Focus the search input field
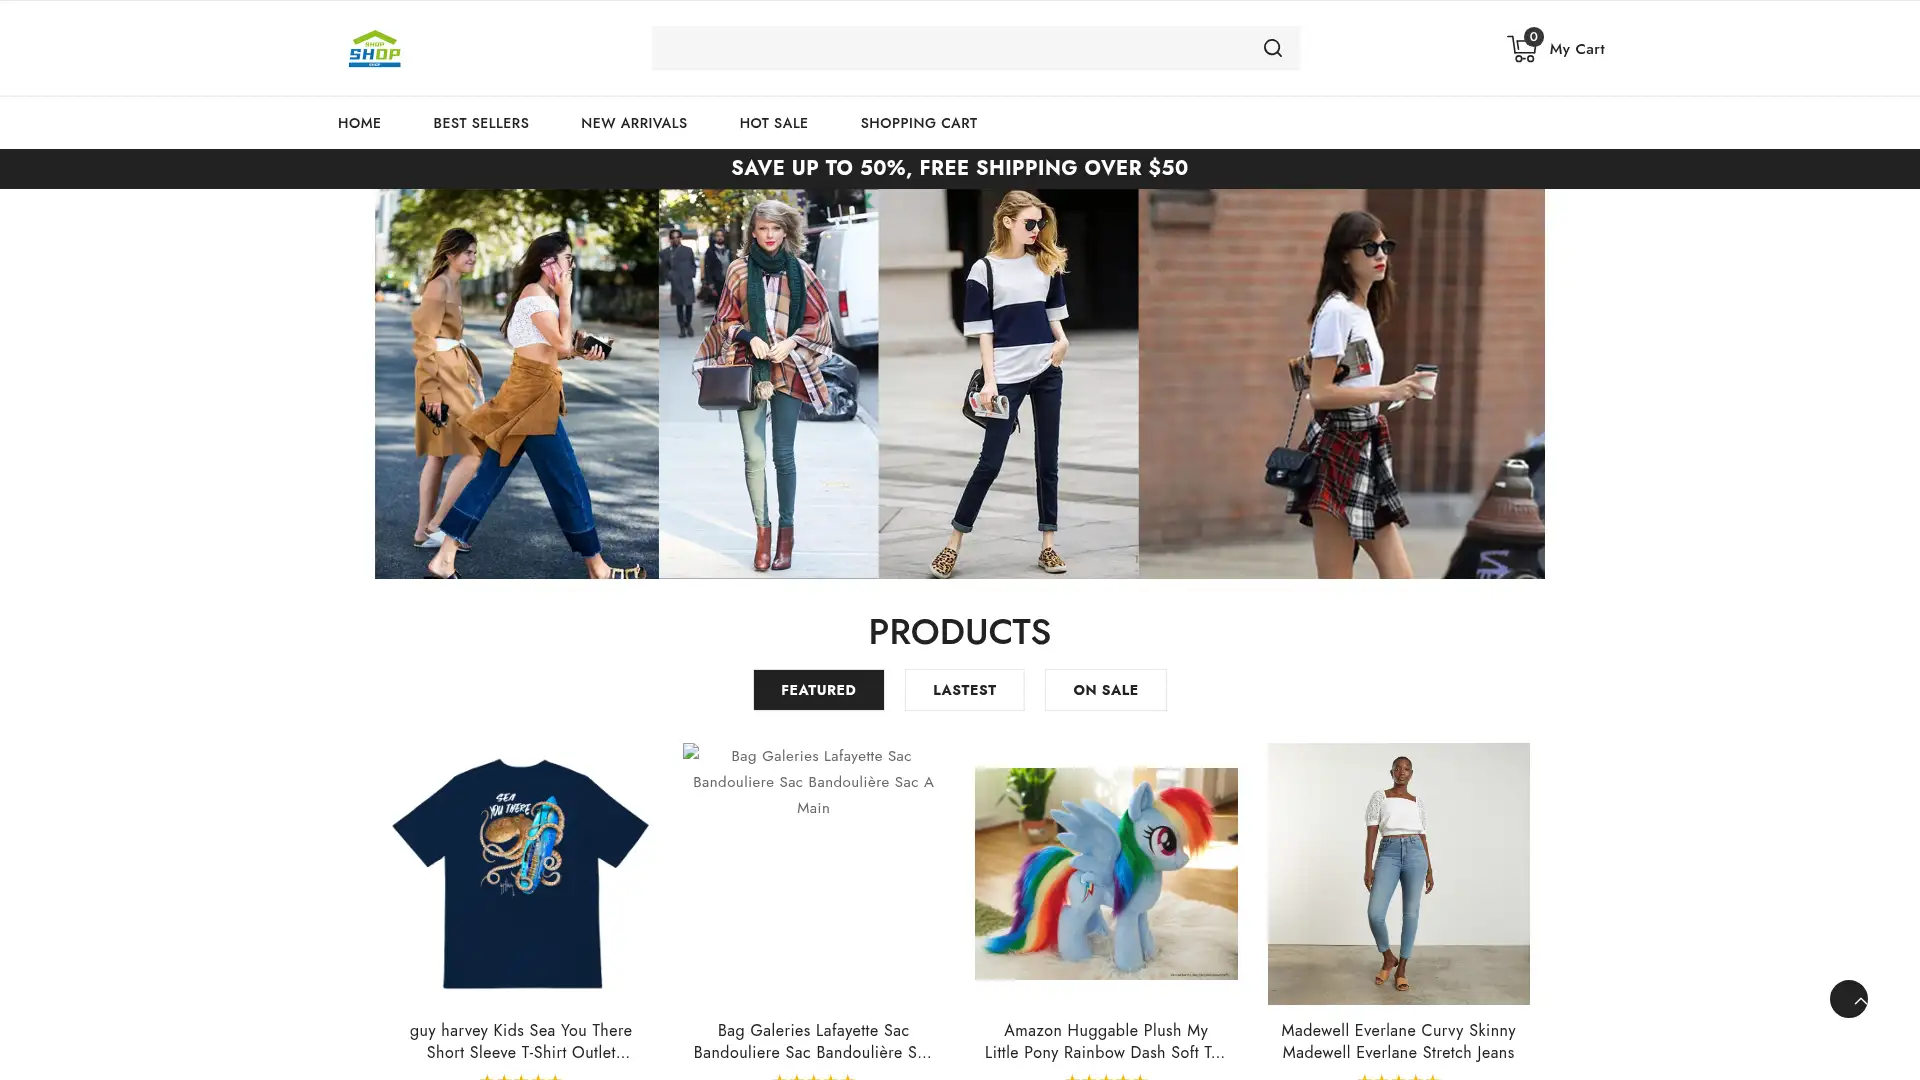The width and height of the screenshot is (1920, 1080). coord(950,48)
